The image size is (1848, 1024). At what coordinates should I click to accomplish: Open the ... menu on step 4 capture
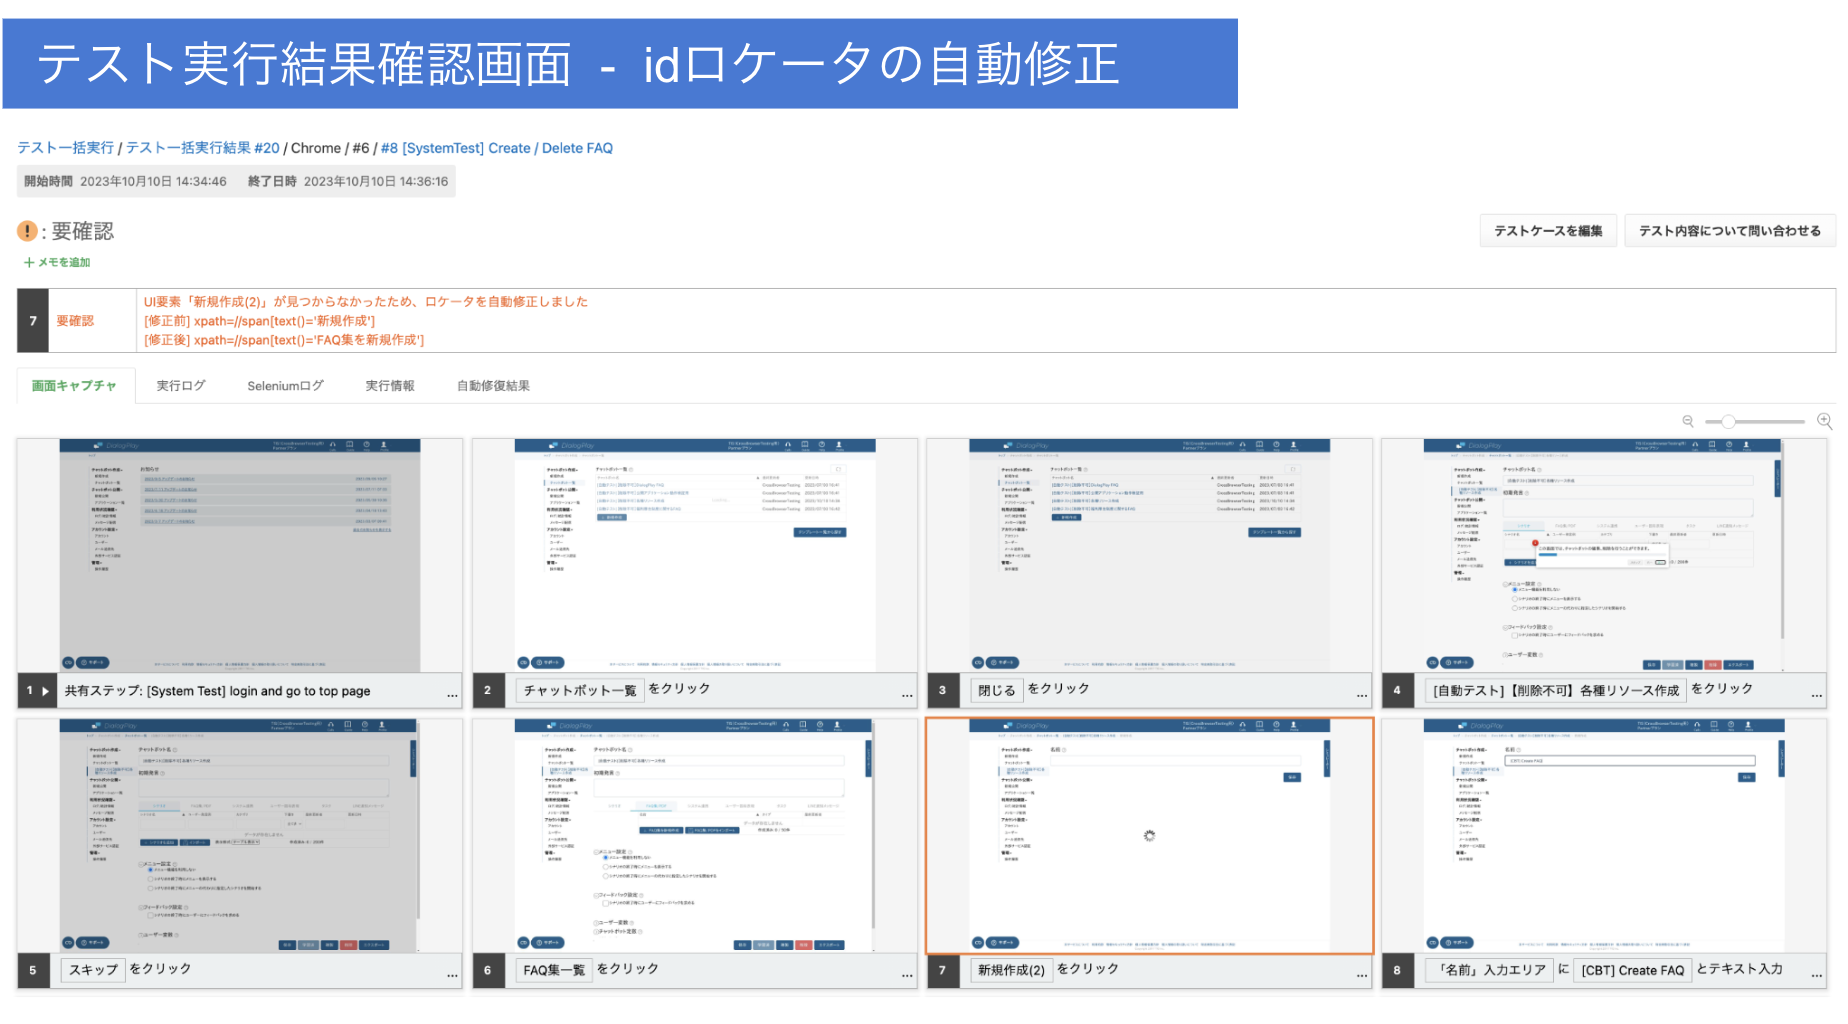click(1816, 695)
